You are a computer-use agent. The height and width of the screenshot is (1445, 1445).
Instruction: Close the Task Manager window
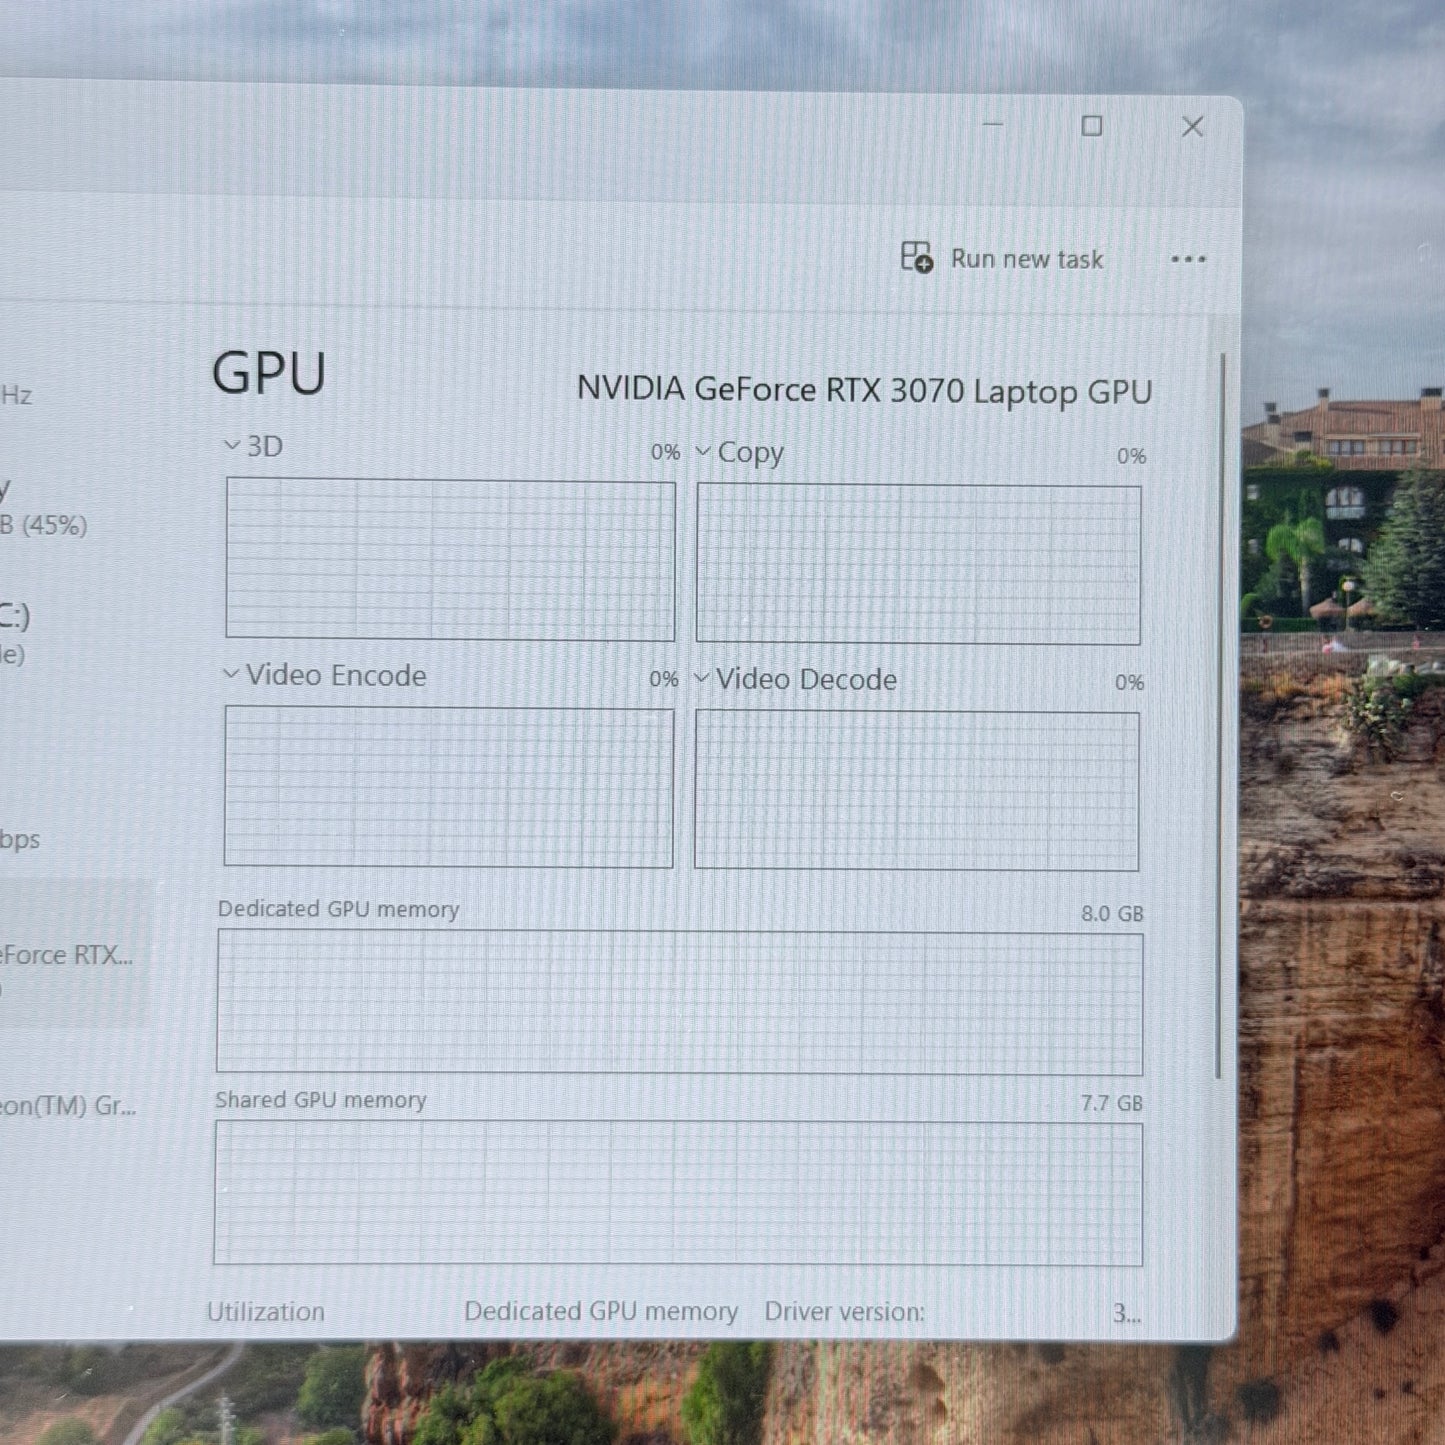tap(1192, 127)
